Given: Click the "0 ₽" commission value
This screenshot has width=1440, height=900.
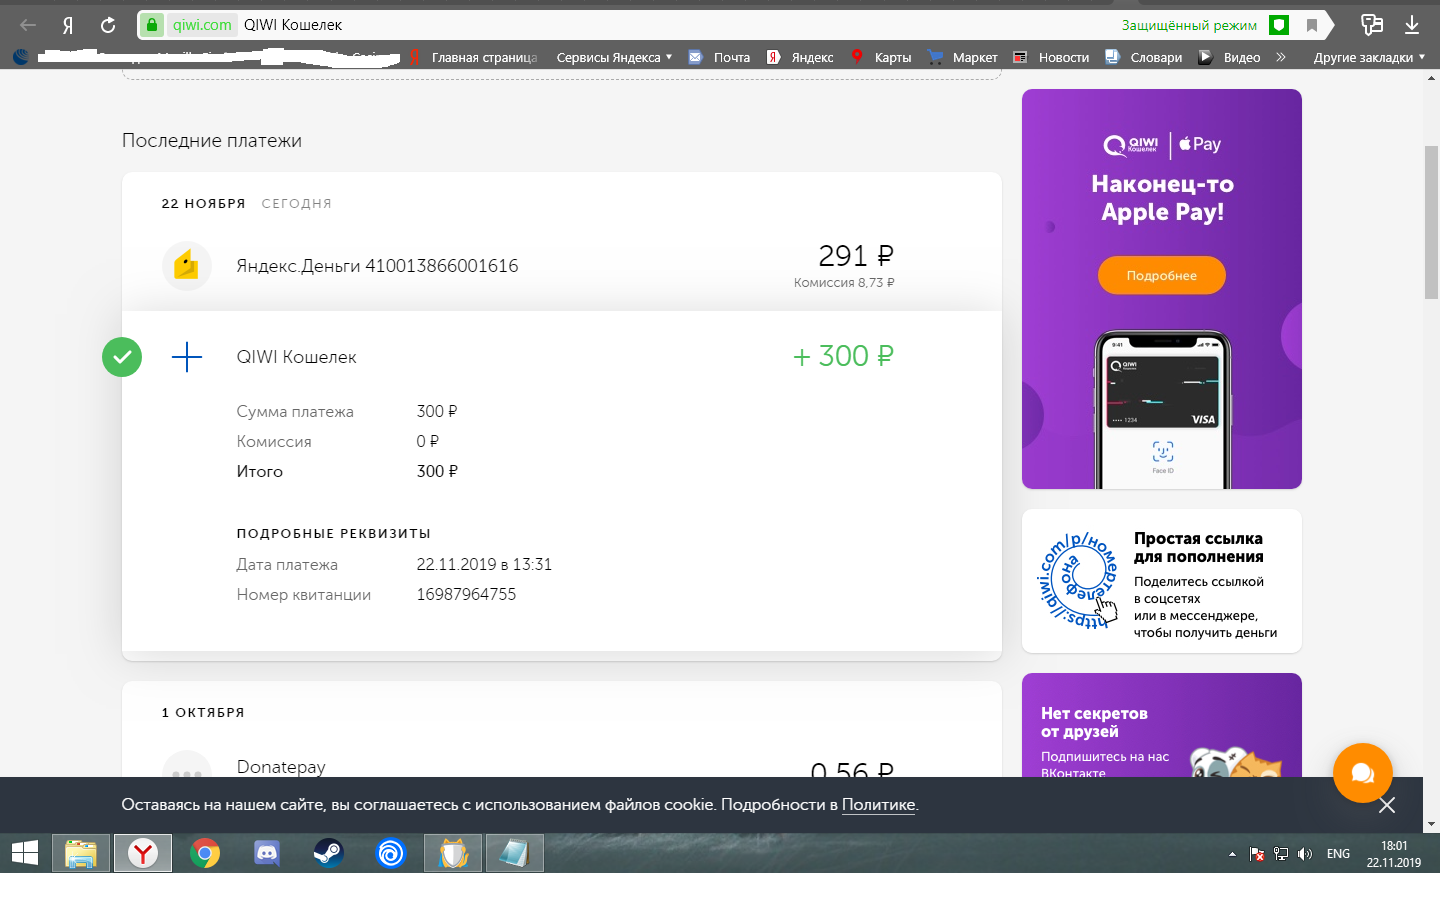Looking at the screenshot, I should click(x=428, y=441).
